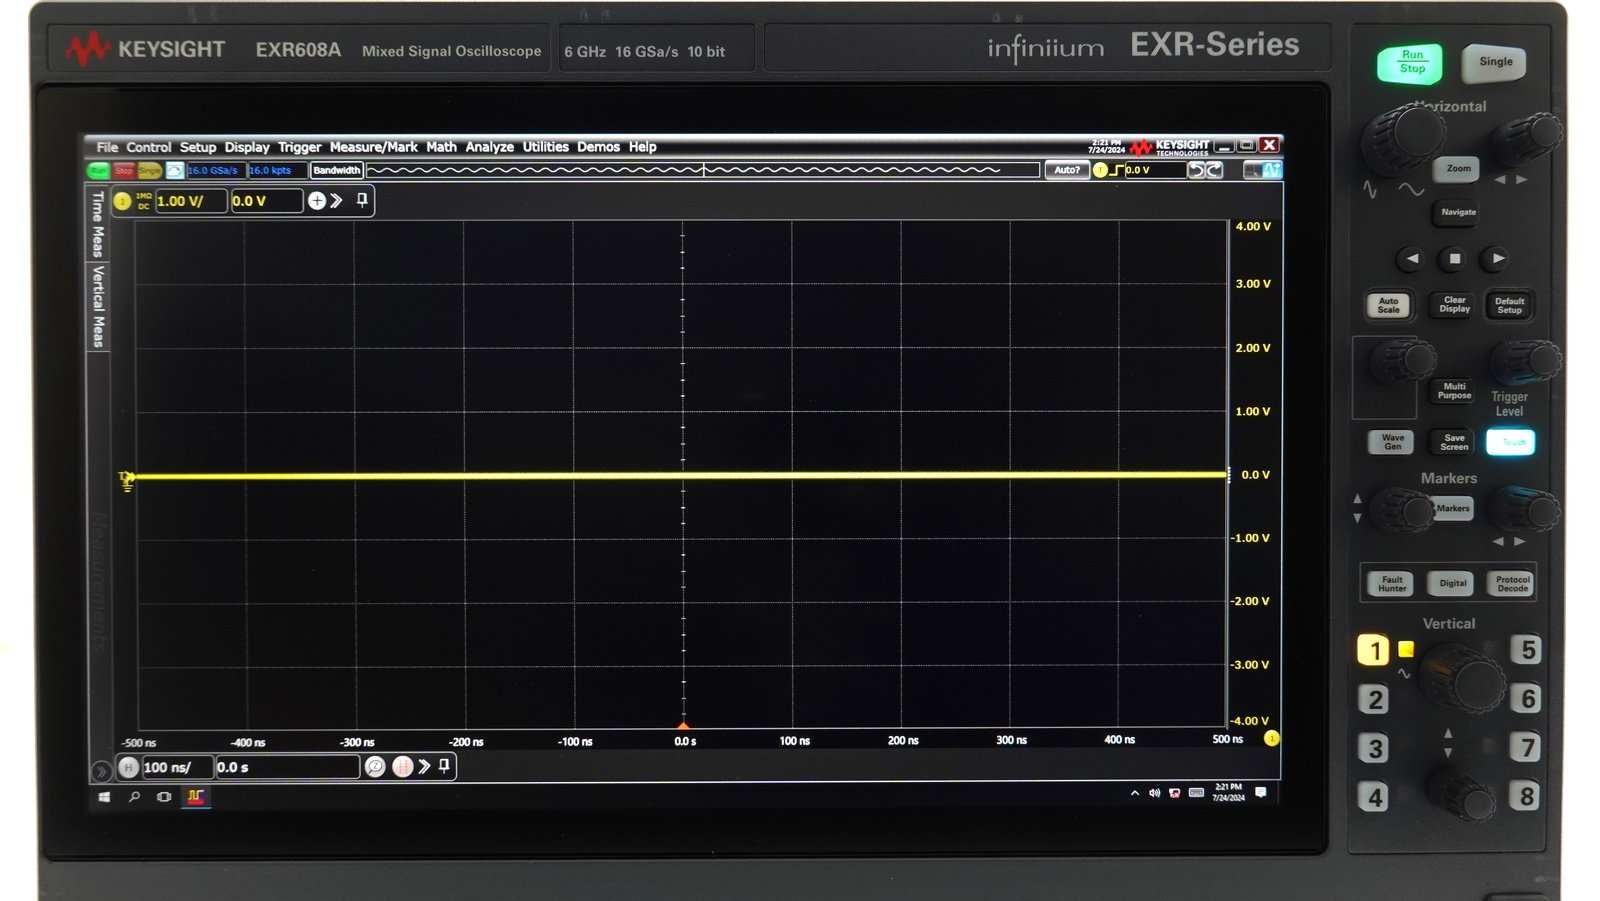The image size is (1600, 901).
Task: Open the Control menu
Action: pos(148,147)
